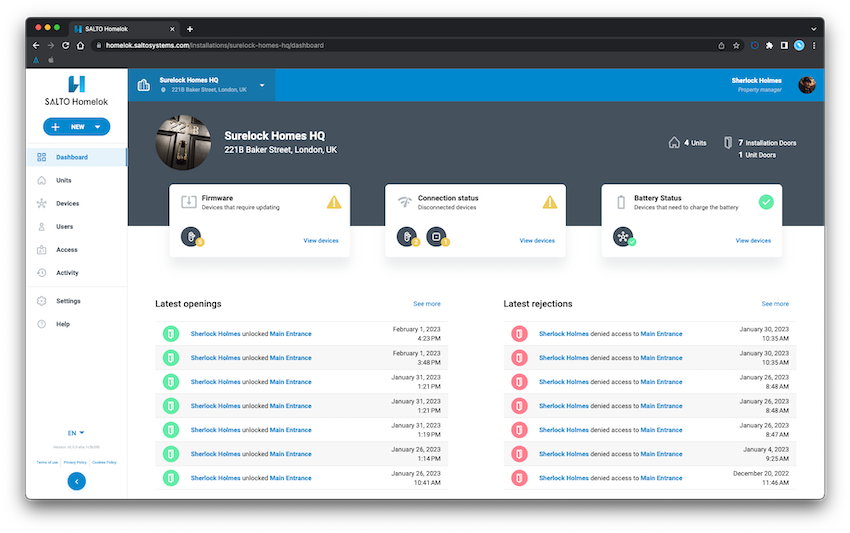The image size is (850, 533).
Task: View devices on the Battery Status card
Action: 753,241
